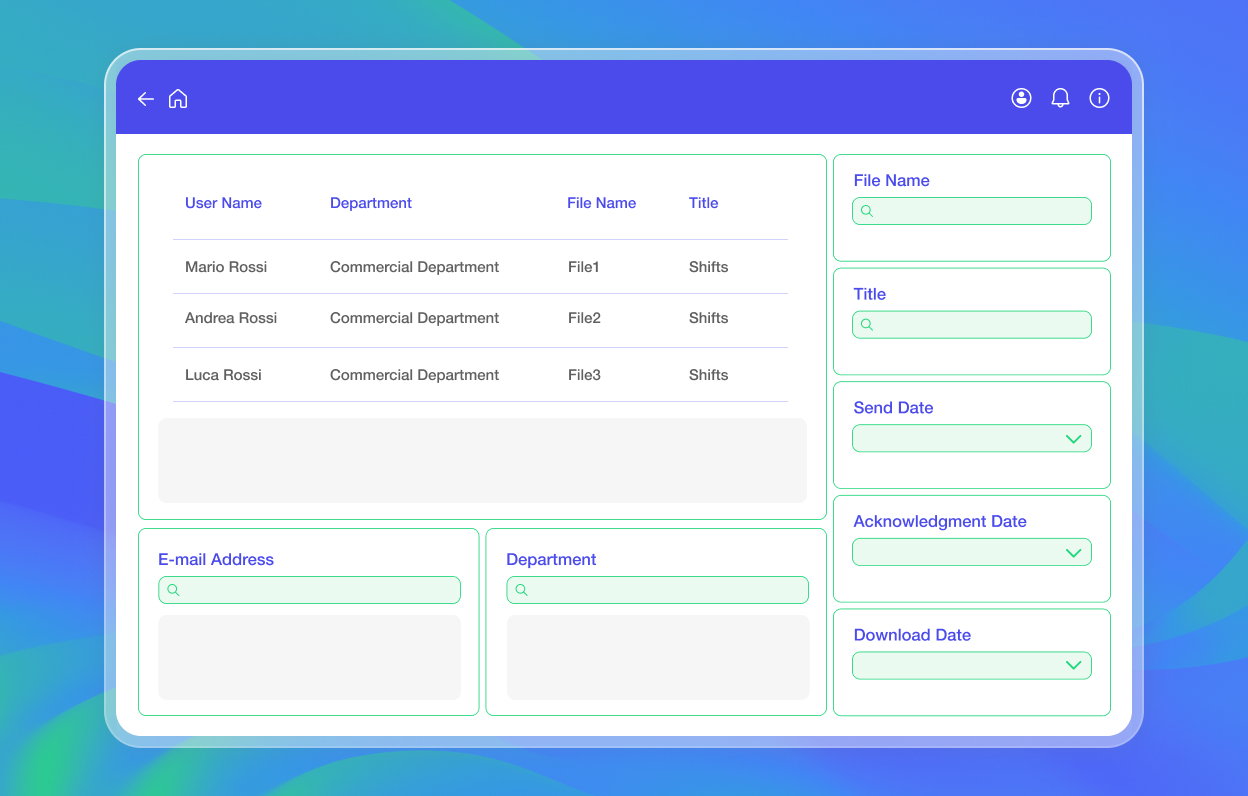Click the info icon in header

[x=1099, y=98]
